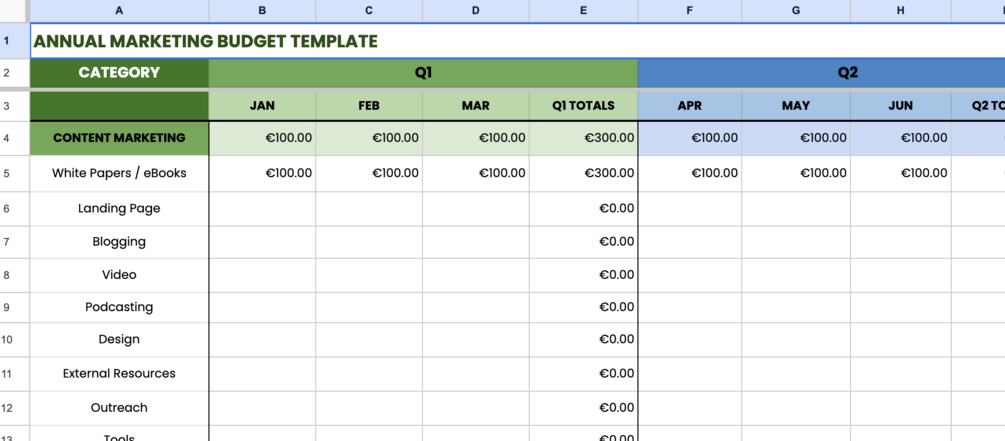
Task: Click the Q1 TOTALS column heading cell
Action: coord(583,106)
